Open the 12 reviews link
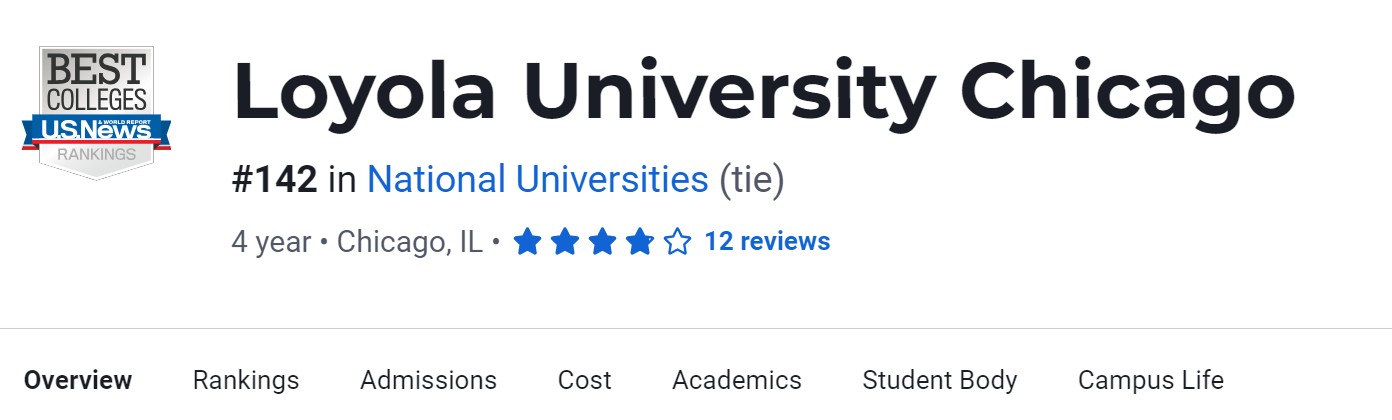 click(x=767, y=242)
